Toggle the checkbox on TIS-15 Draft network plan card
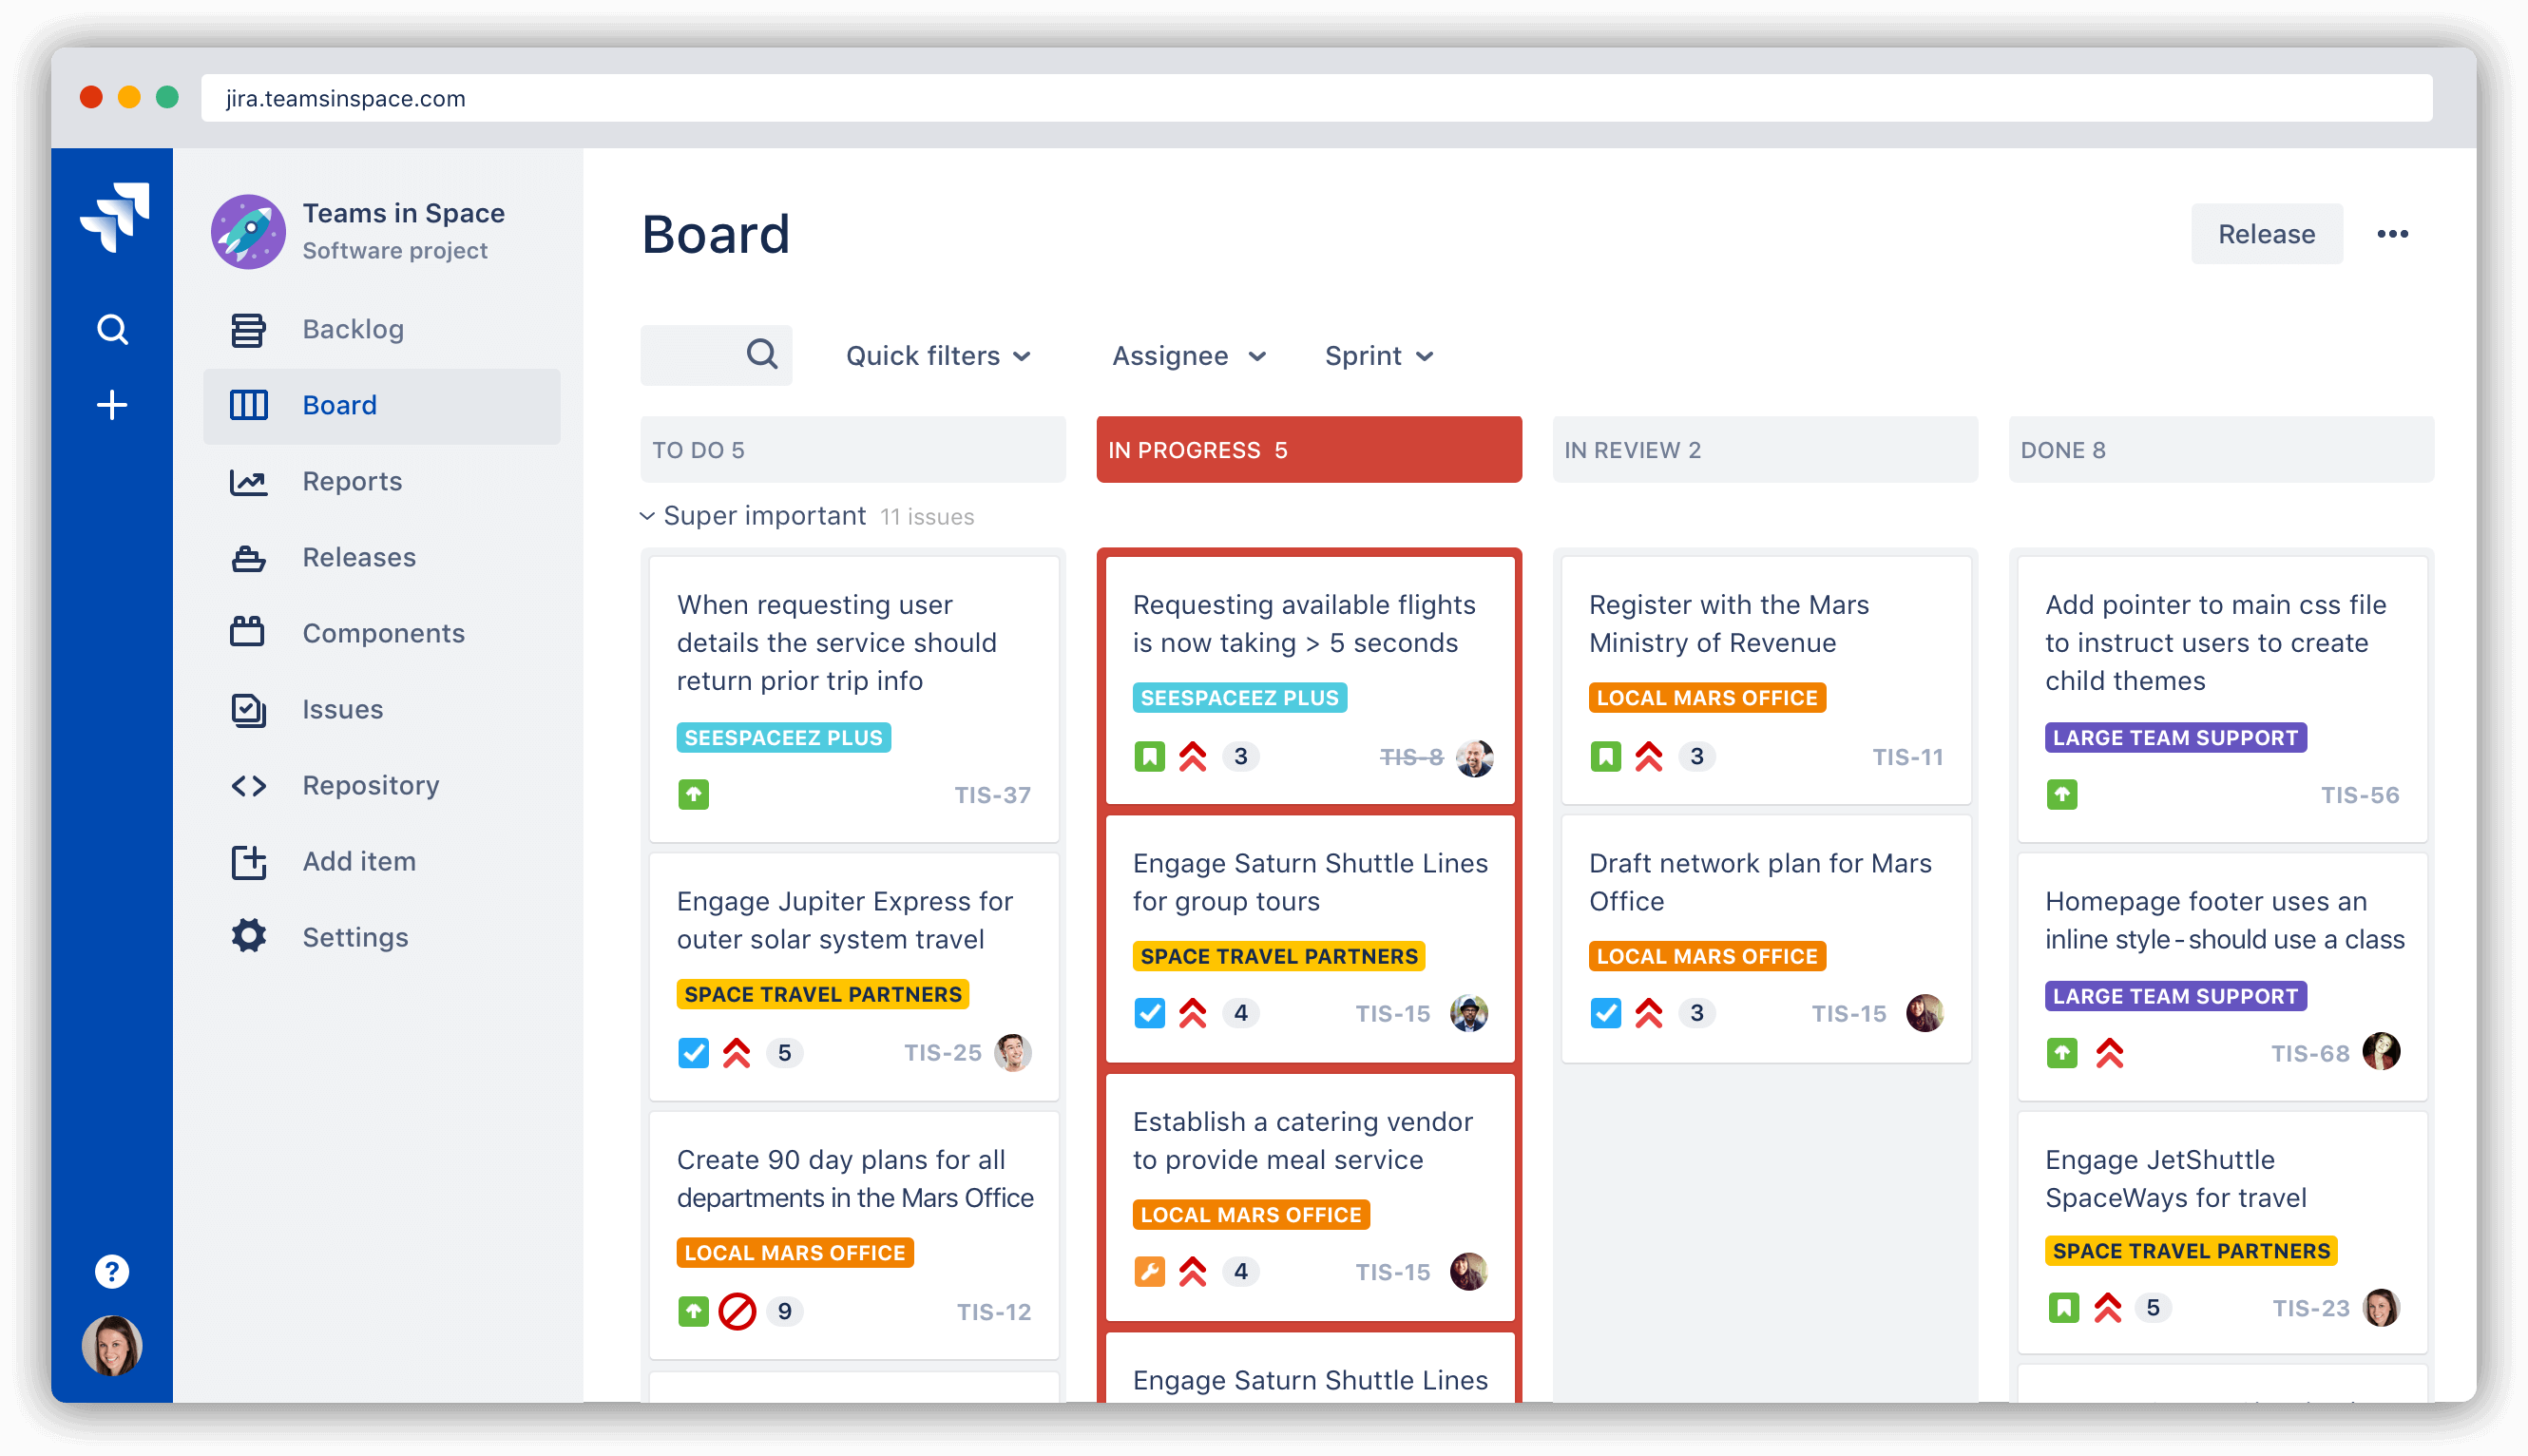Screen dimensions: 2528x1456 pyautogui.click(x=1604, y=1012)
